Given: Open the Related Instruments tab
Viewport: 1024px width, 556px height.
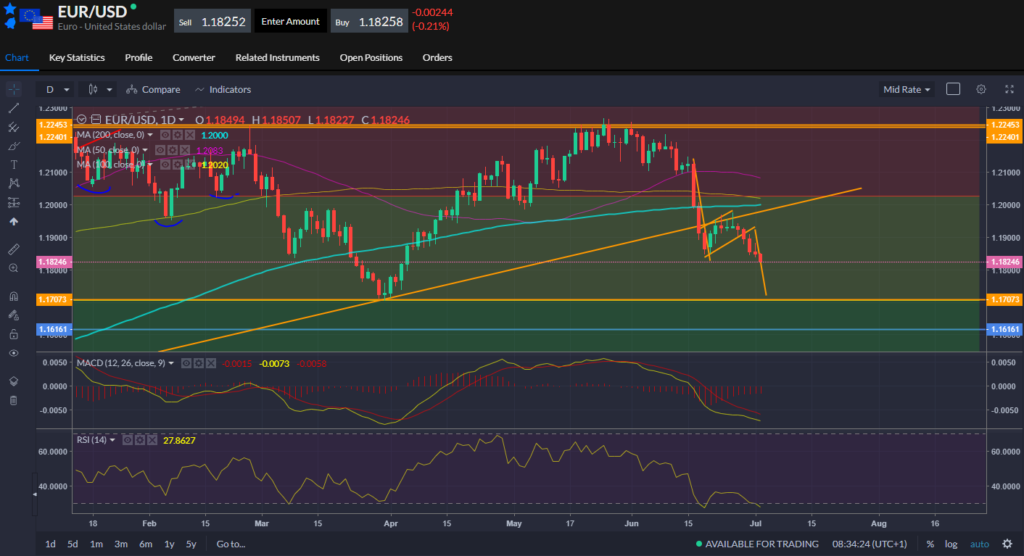Looking at the screenshot, I should click(x=277, y=57).
